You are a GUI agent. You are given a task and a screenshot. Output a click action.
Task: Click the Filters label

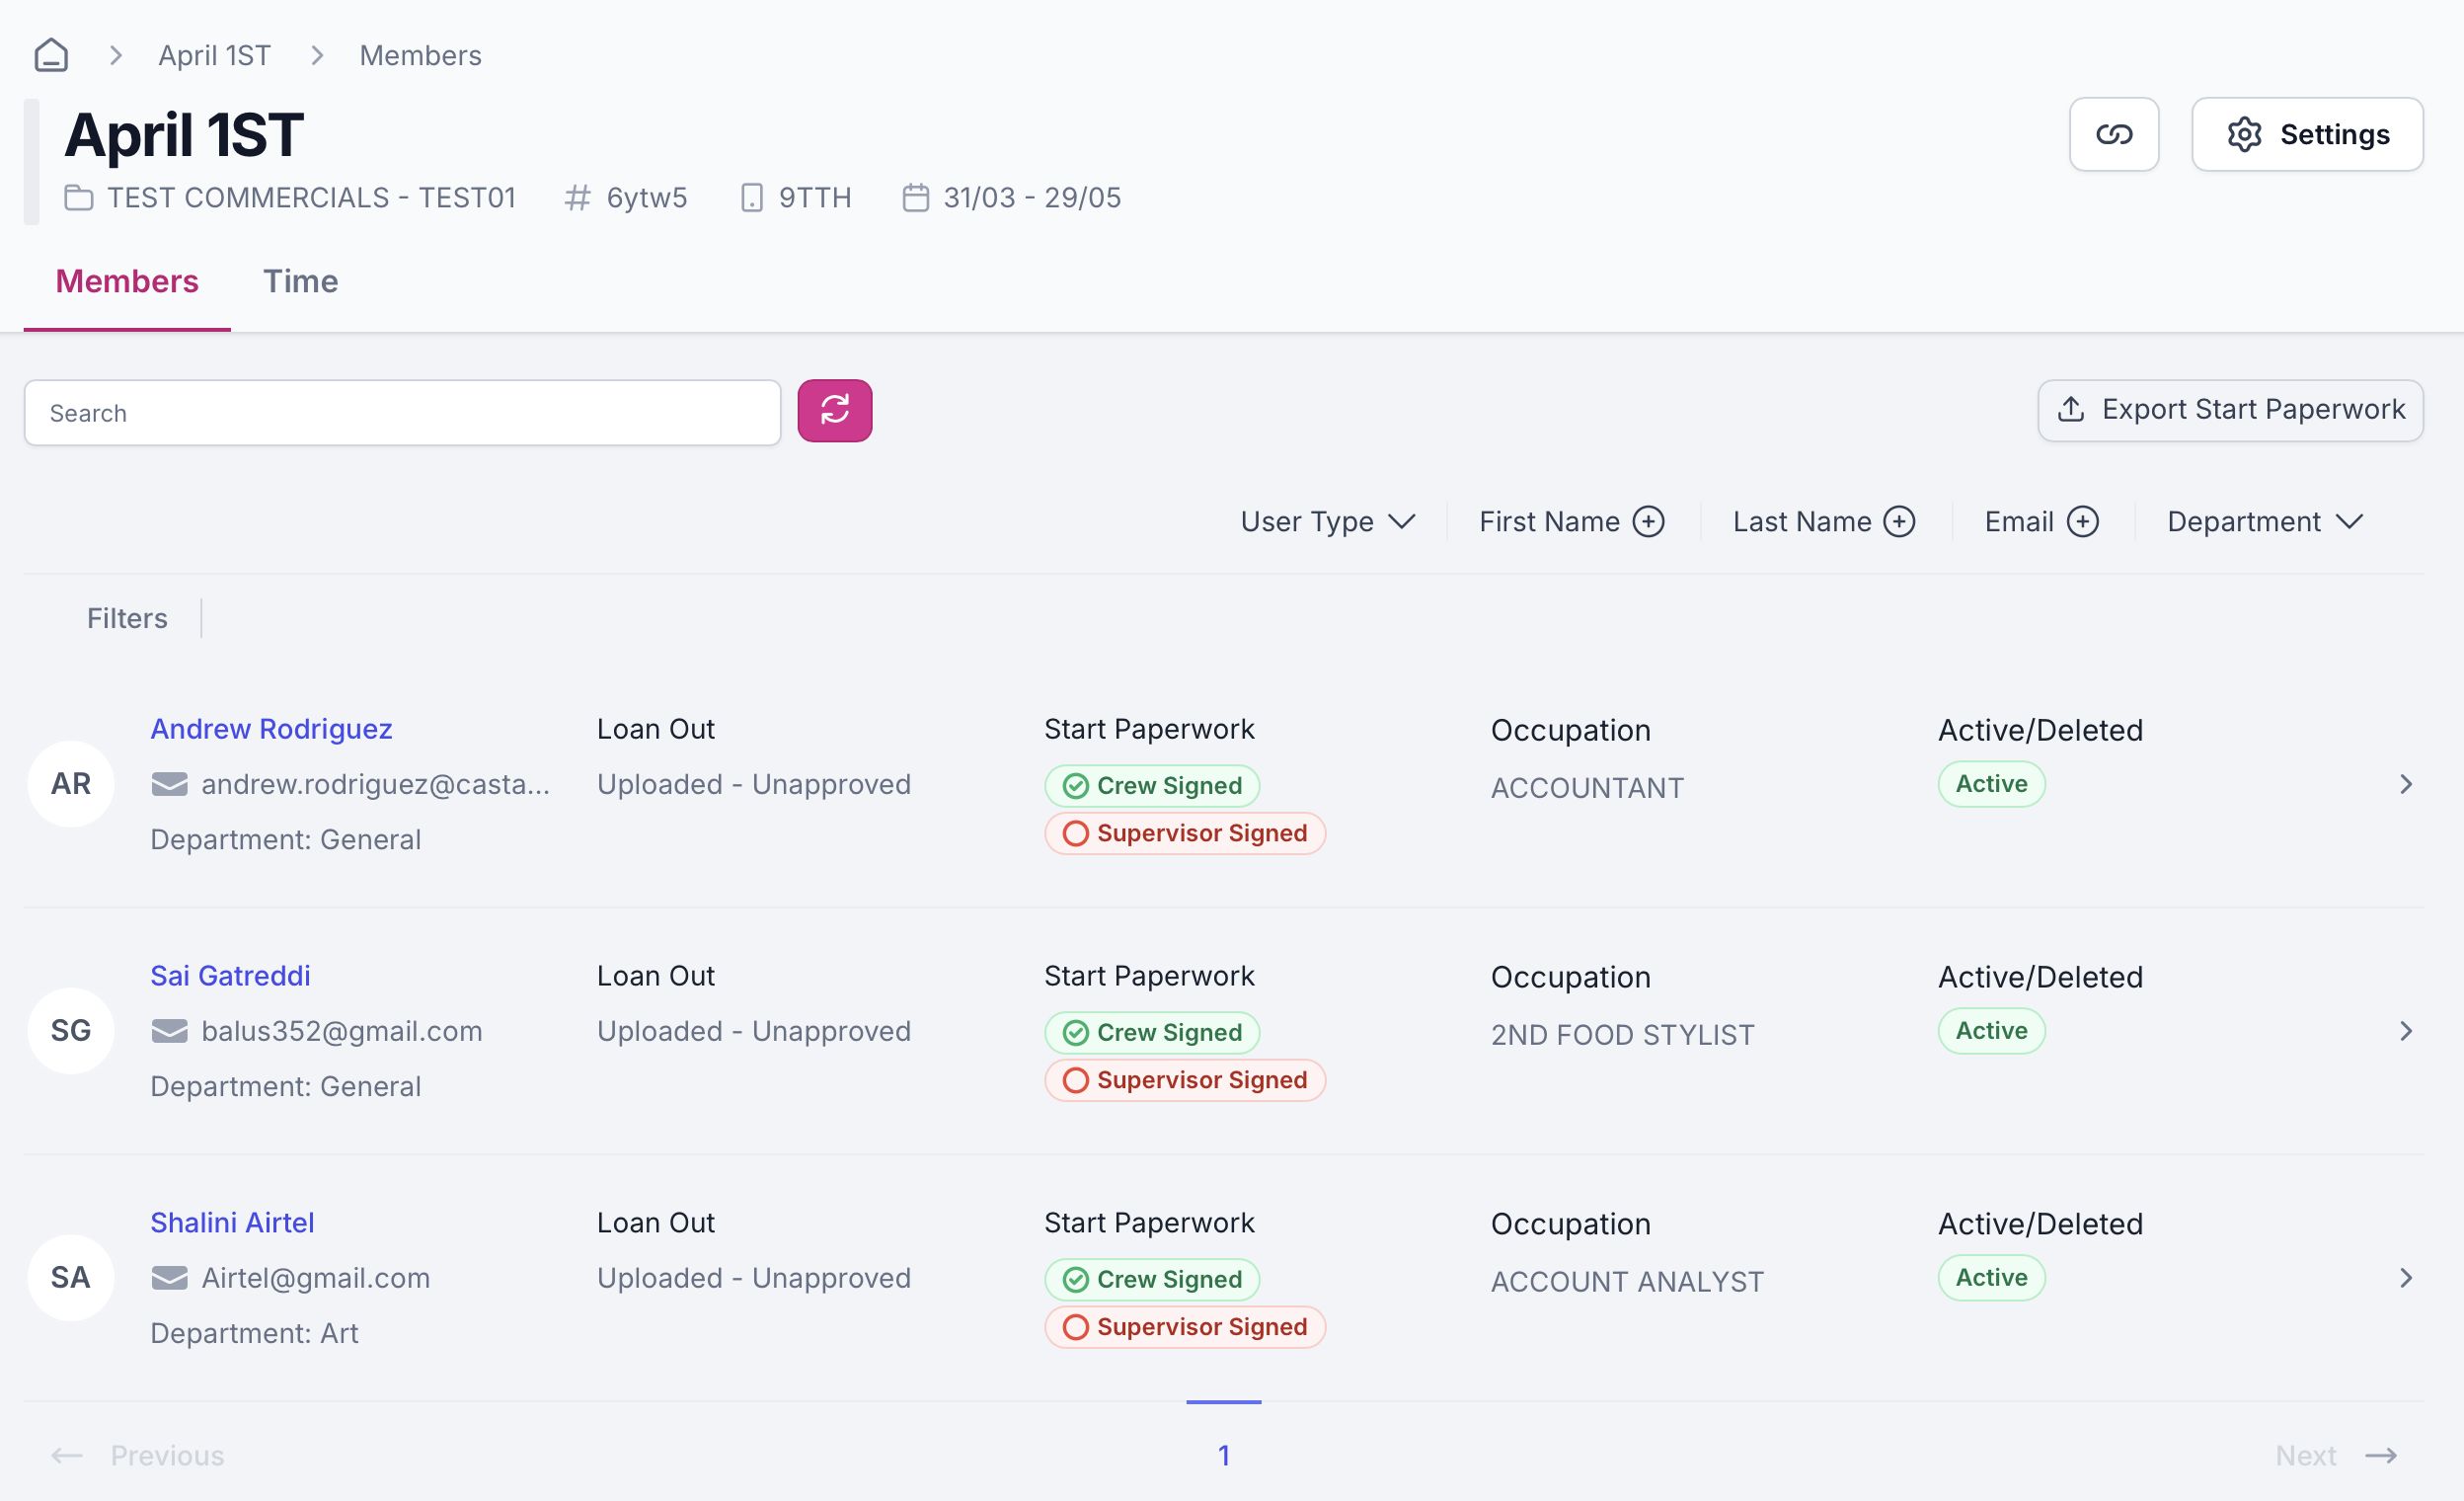point(127,618)
